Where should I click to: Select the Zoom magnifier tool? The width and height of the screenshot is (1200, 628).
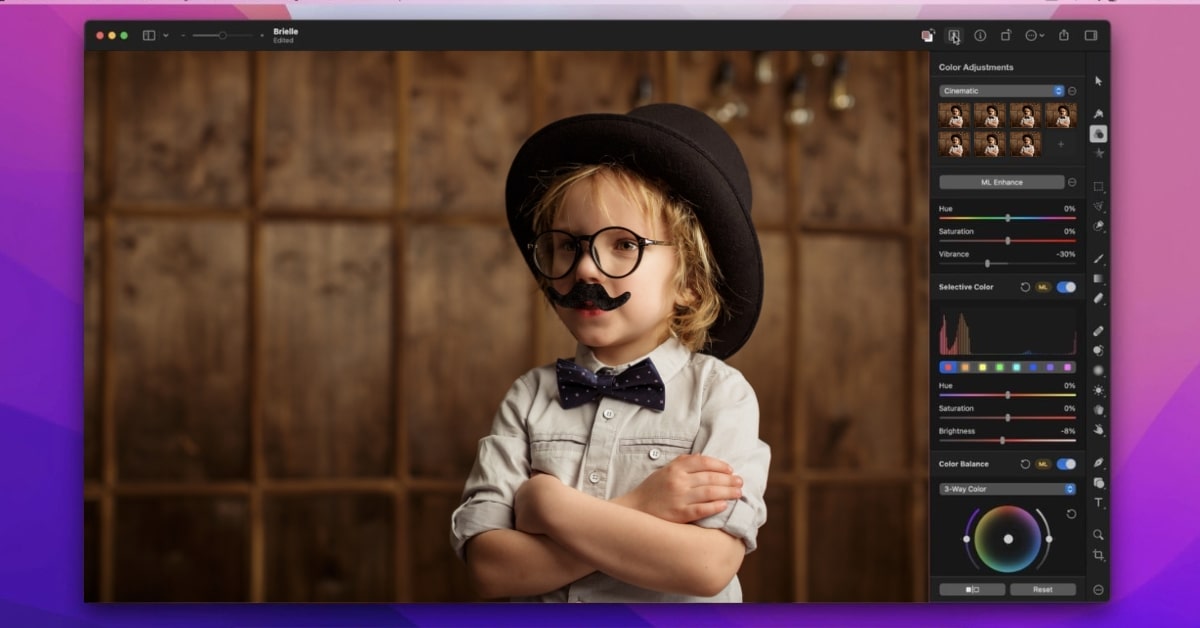tap(1098, 535)
